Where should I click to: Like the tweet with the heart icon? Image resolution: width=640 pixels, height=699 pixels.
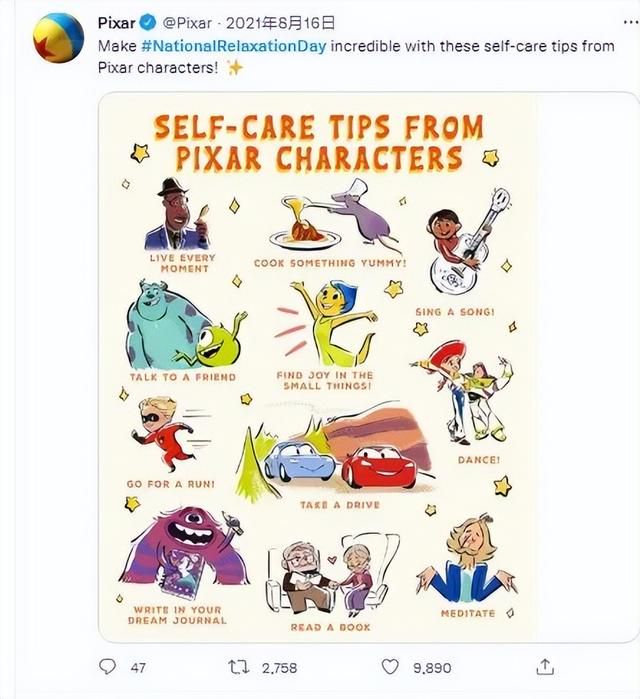[x=390, y=667]
